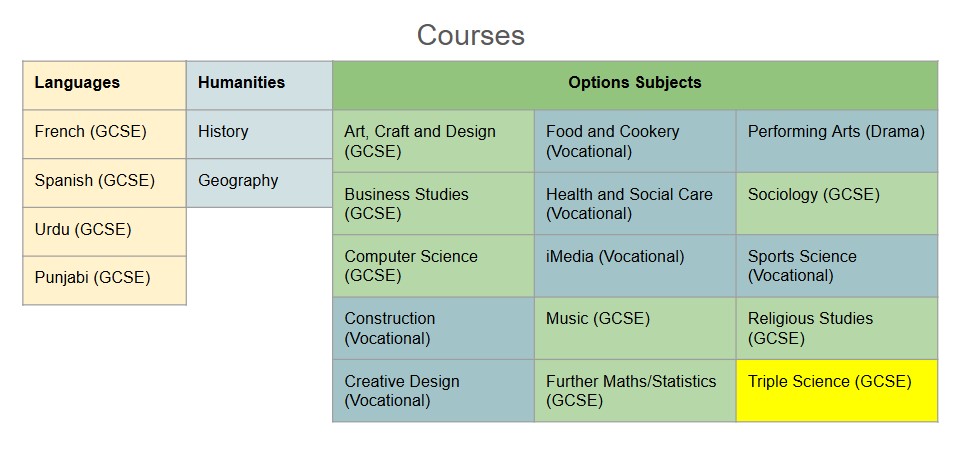Select the Spanish (GCSE) cell
This screenshot has height=459, width=963.
tap(104, 183)
